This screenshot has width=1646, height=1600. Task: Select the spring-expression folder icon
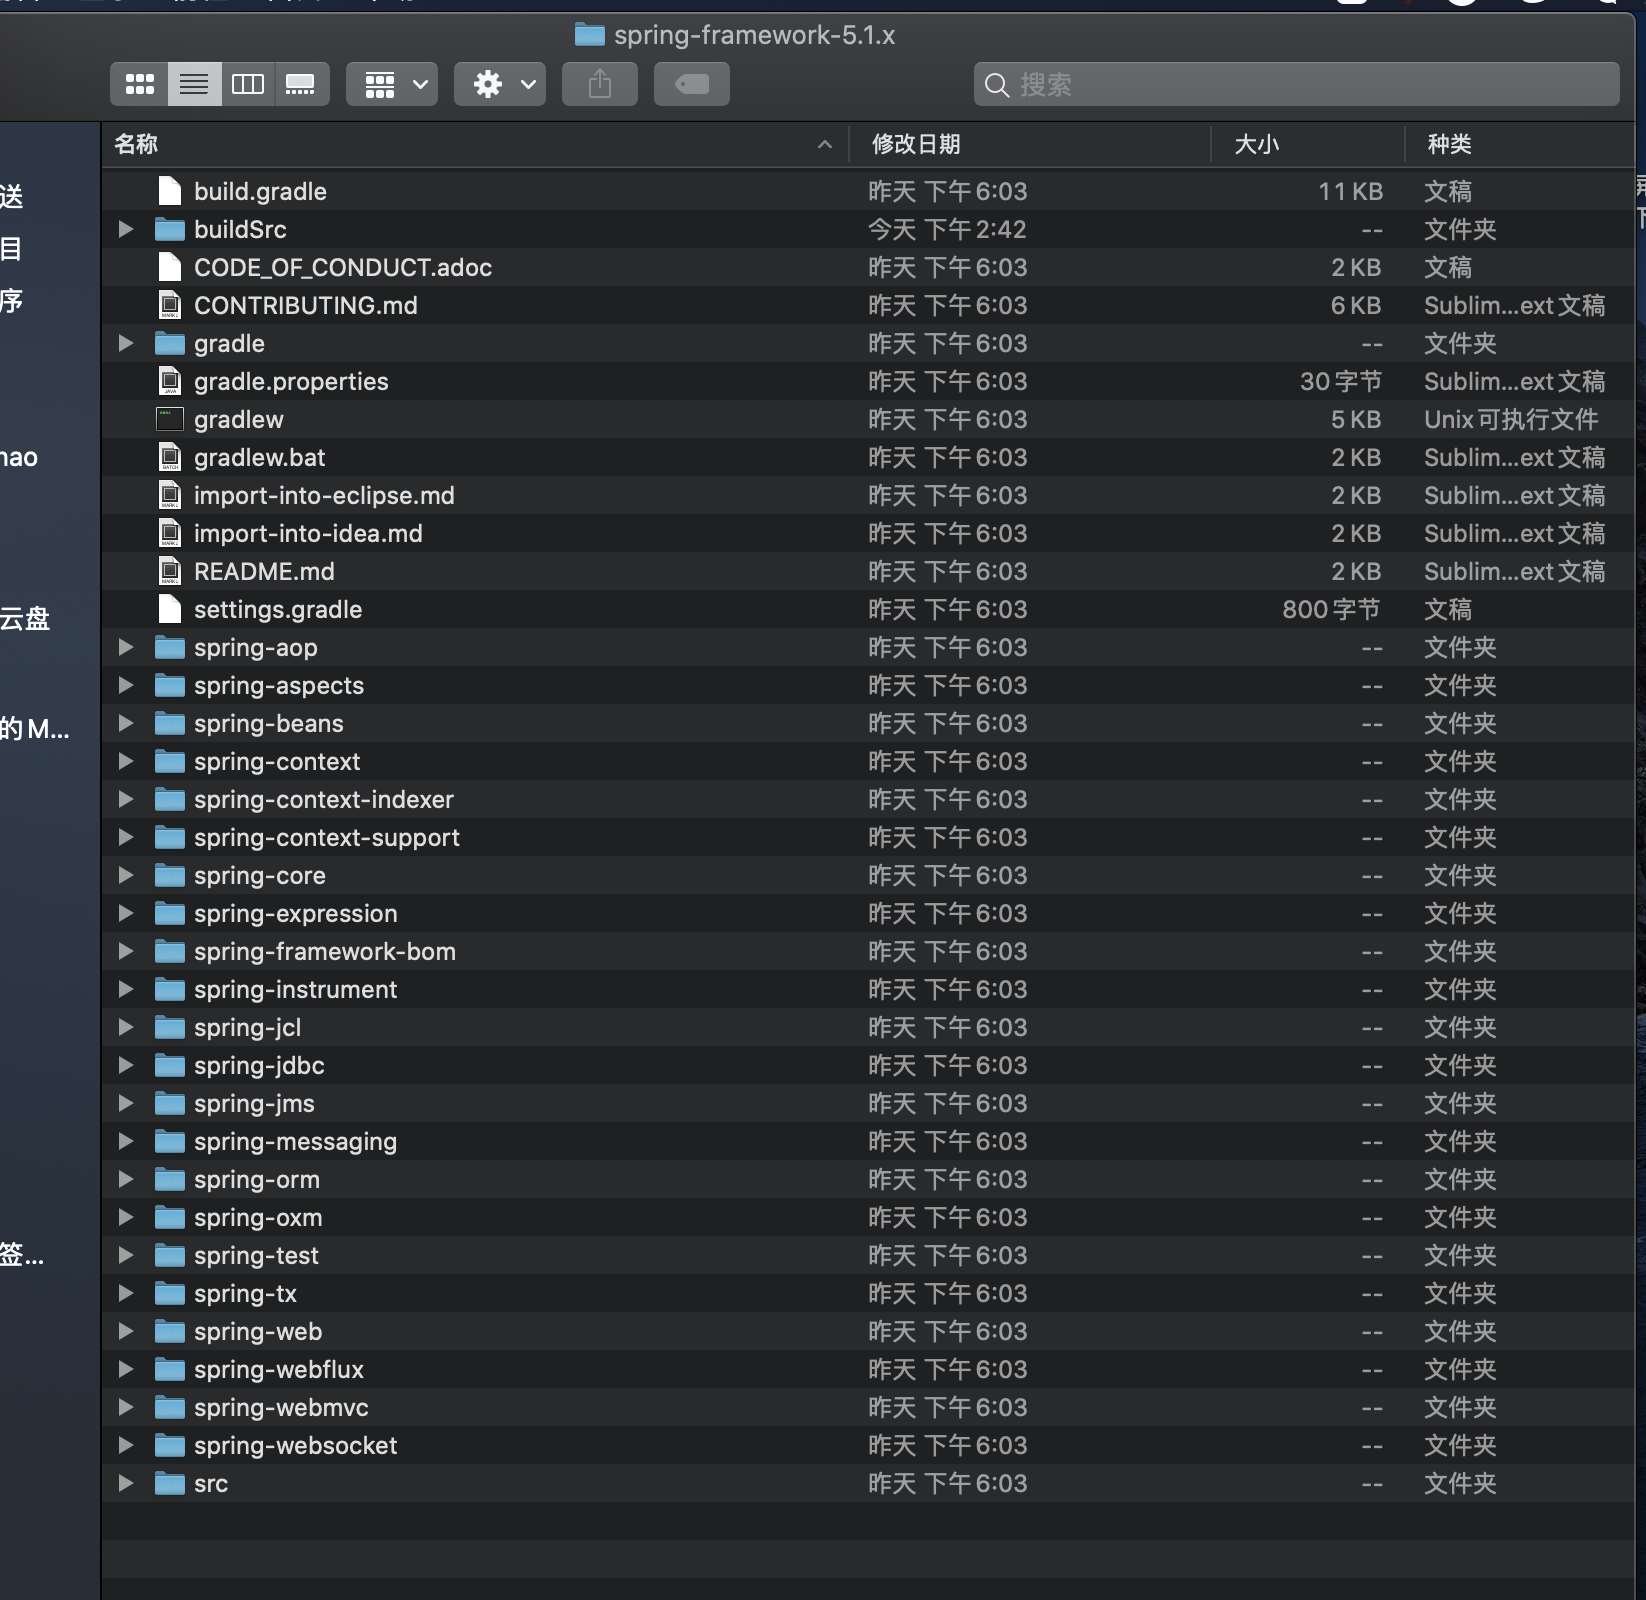coord(170,913)
